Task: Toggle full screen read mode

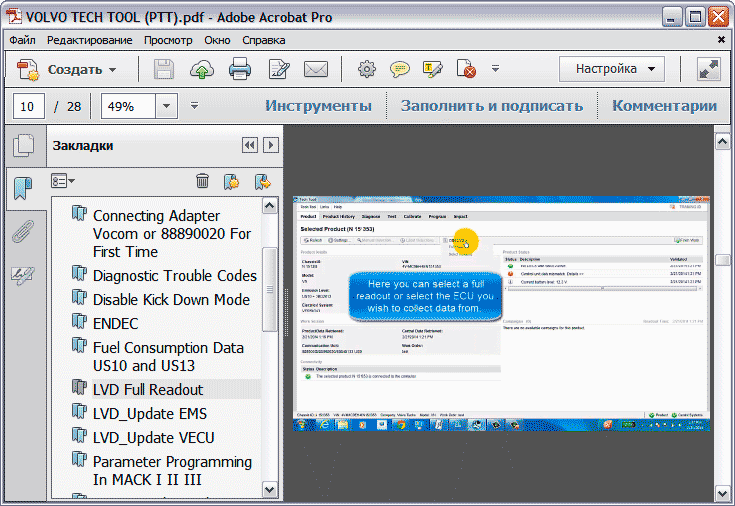Action: click(709, 69)
